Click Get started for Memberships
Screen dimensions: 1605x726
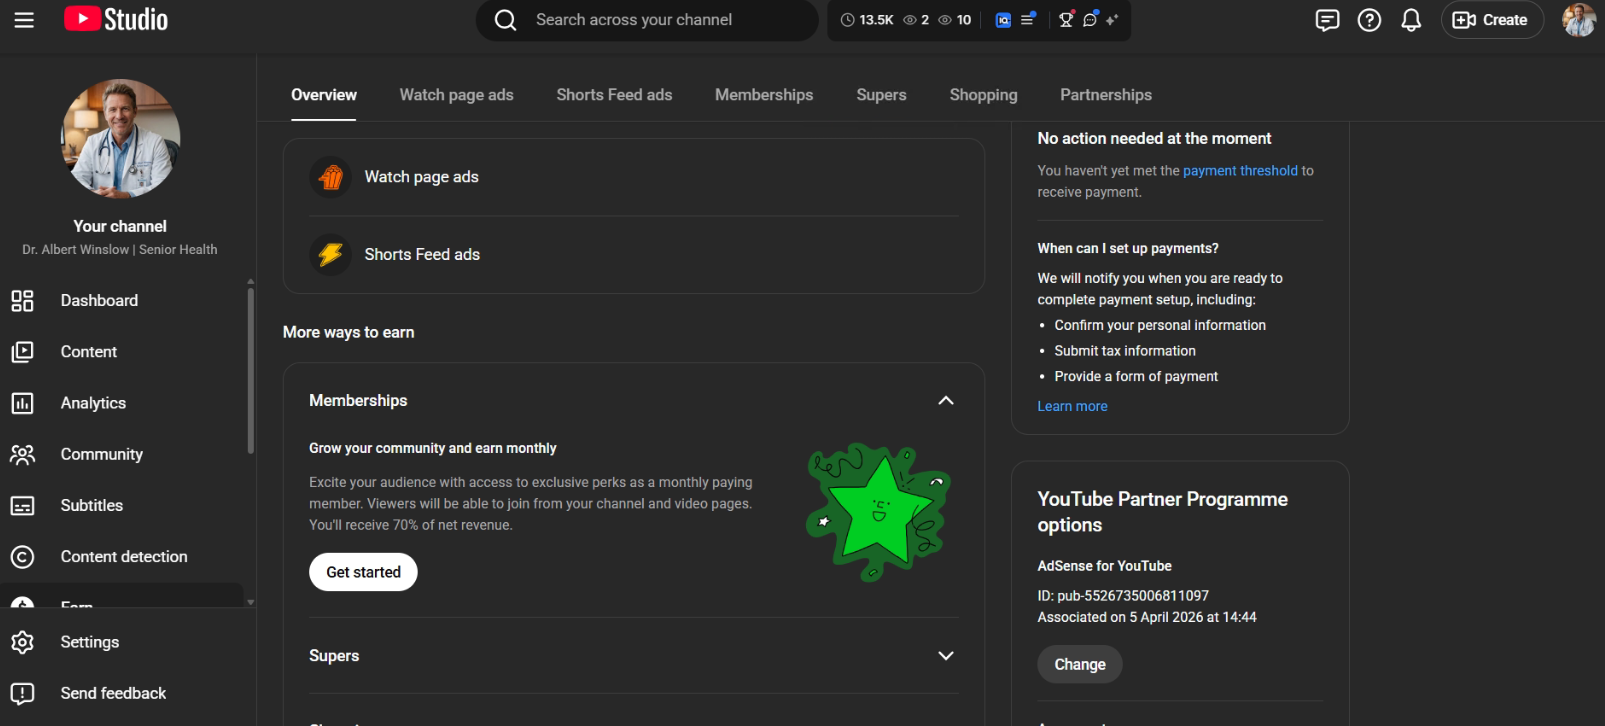(363, 572)
